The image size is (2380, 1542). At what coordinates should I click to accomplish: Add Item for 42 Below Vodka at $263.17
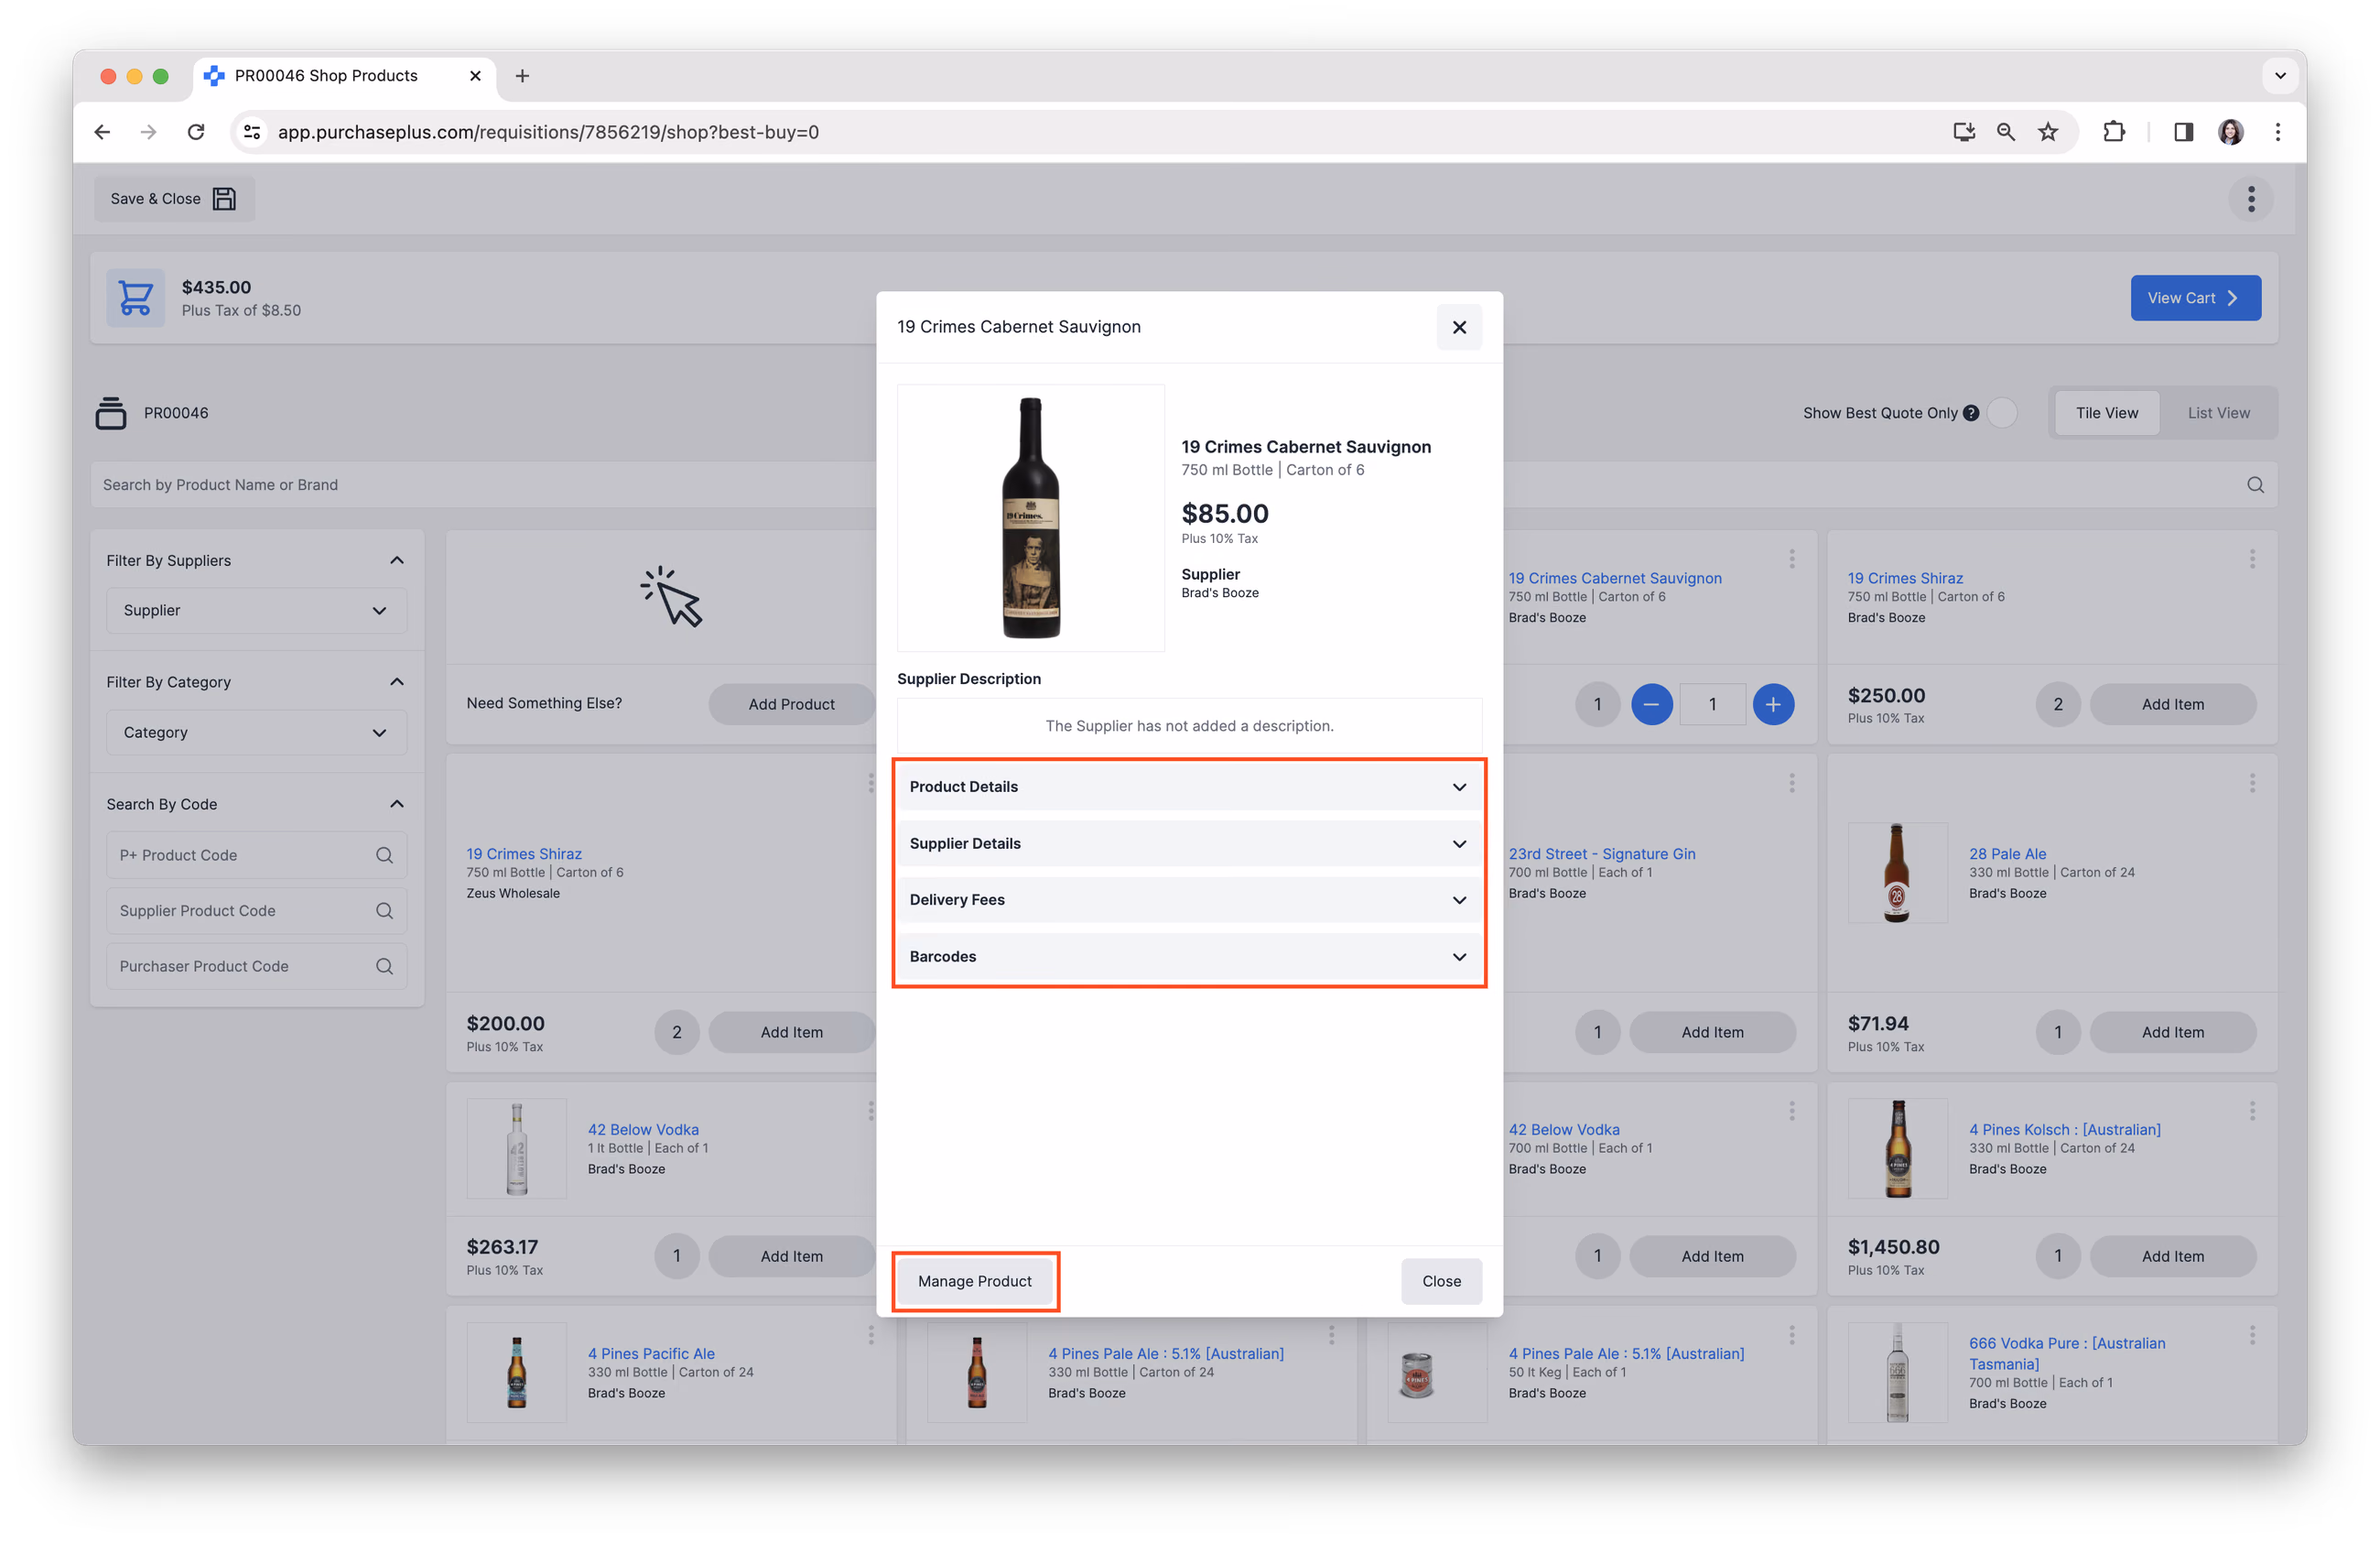(x=791, y=1256)
